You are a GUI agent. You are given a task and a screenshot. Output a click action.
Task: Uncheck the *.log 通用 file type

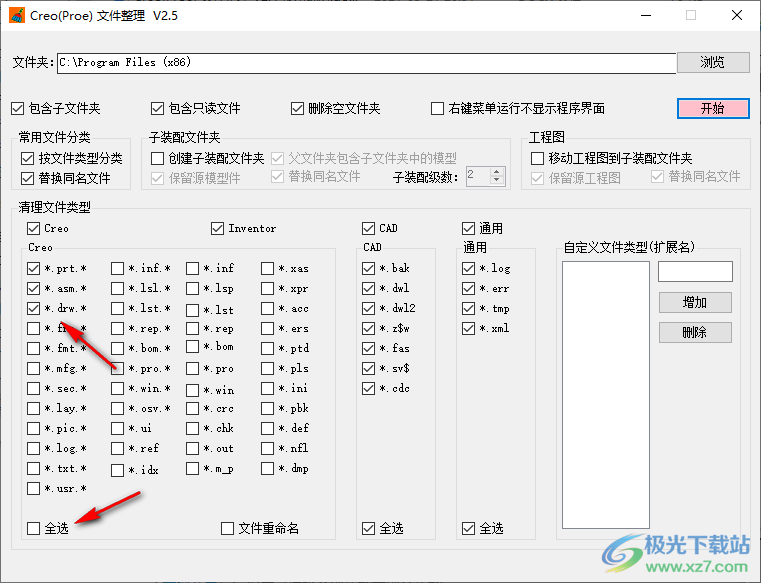click(468, 268)
